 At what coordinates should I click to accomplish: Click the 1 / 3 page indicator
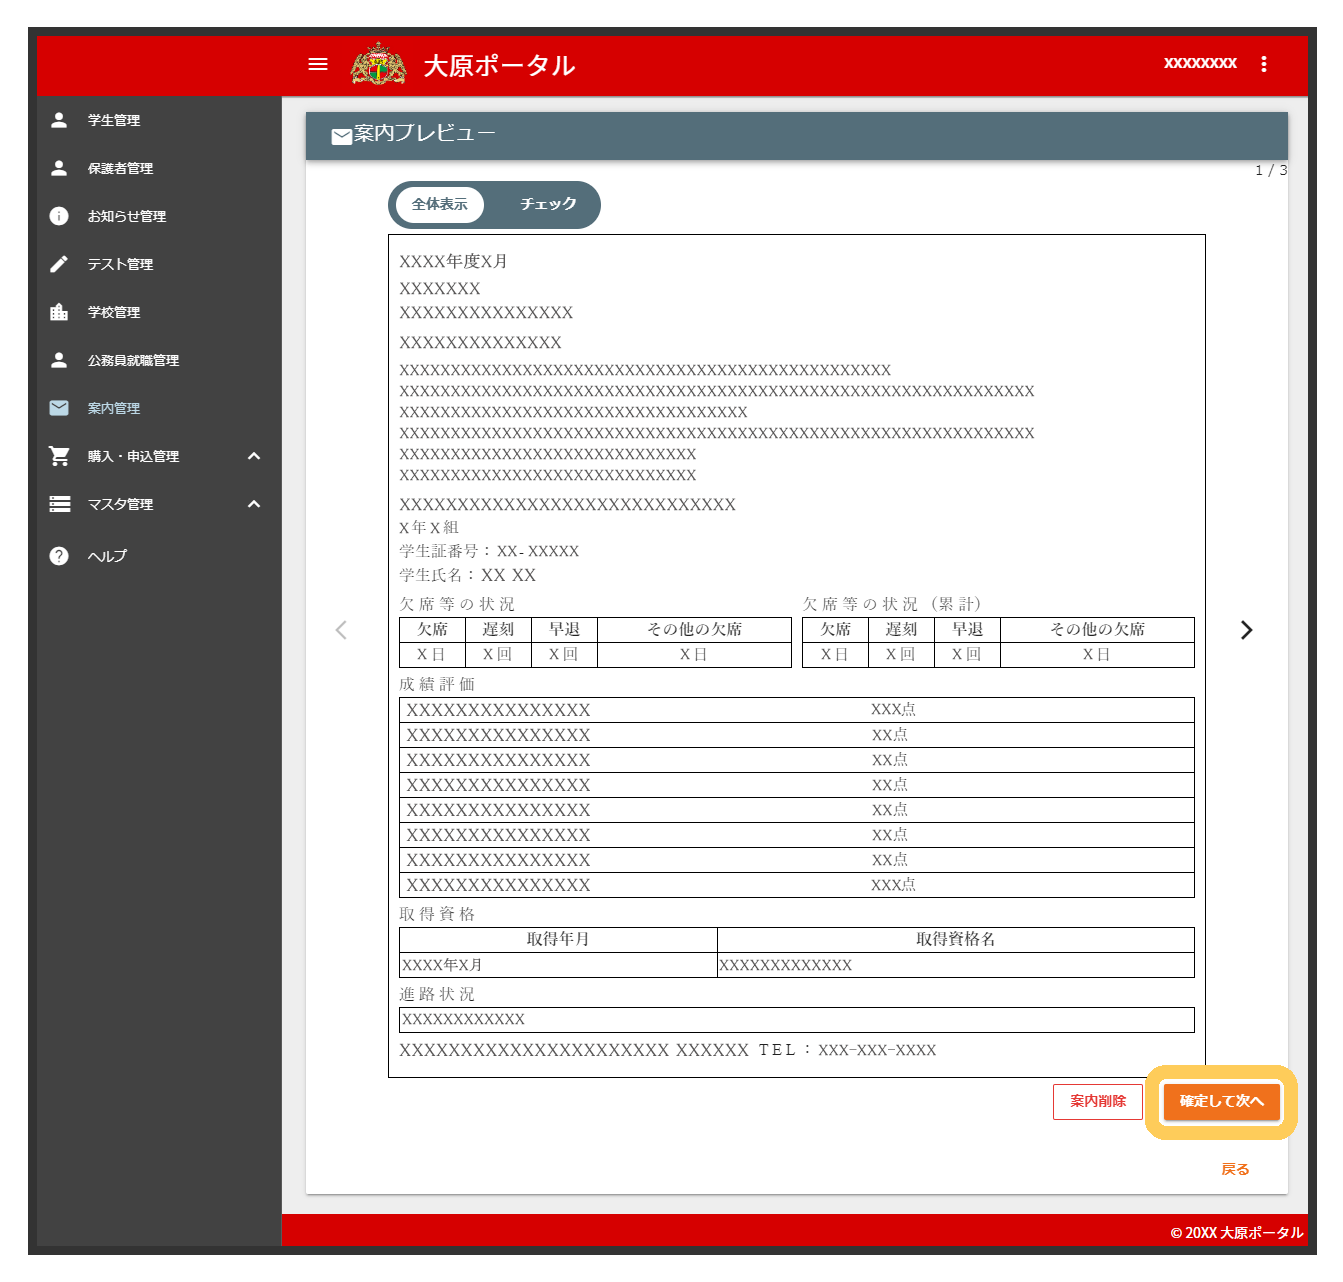click(1271, 171)
